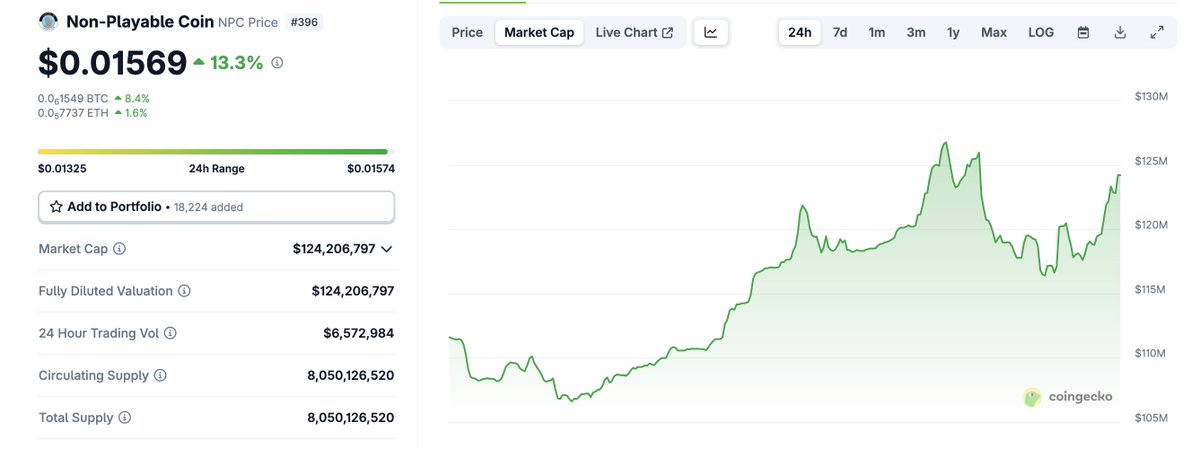1200x449 pixels.
Task: Expand chart to fullscreen
Action: click(1157, 32)
